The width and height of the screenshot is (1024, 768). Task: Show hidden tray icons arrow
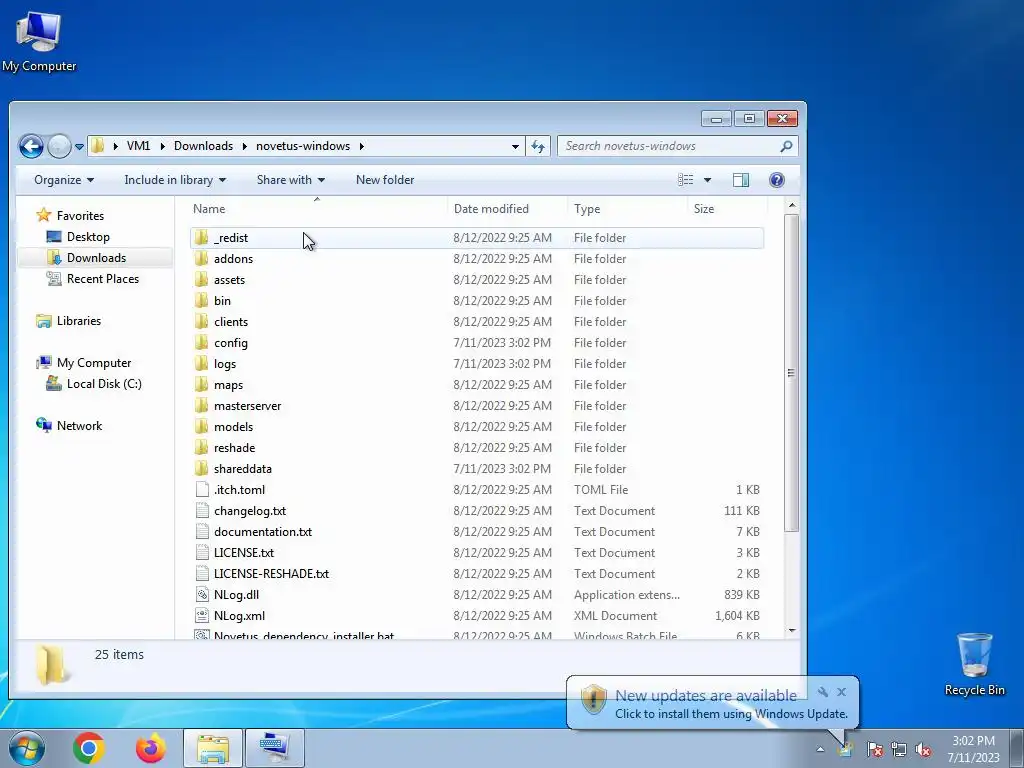pos(820,749)
